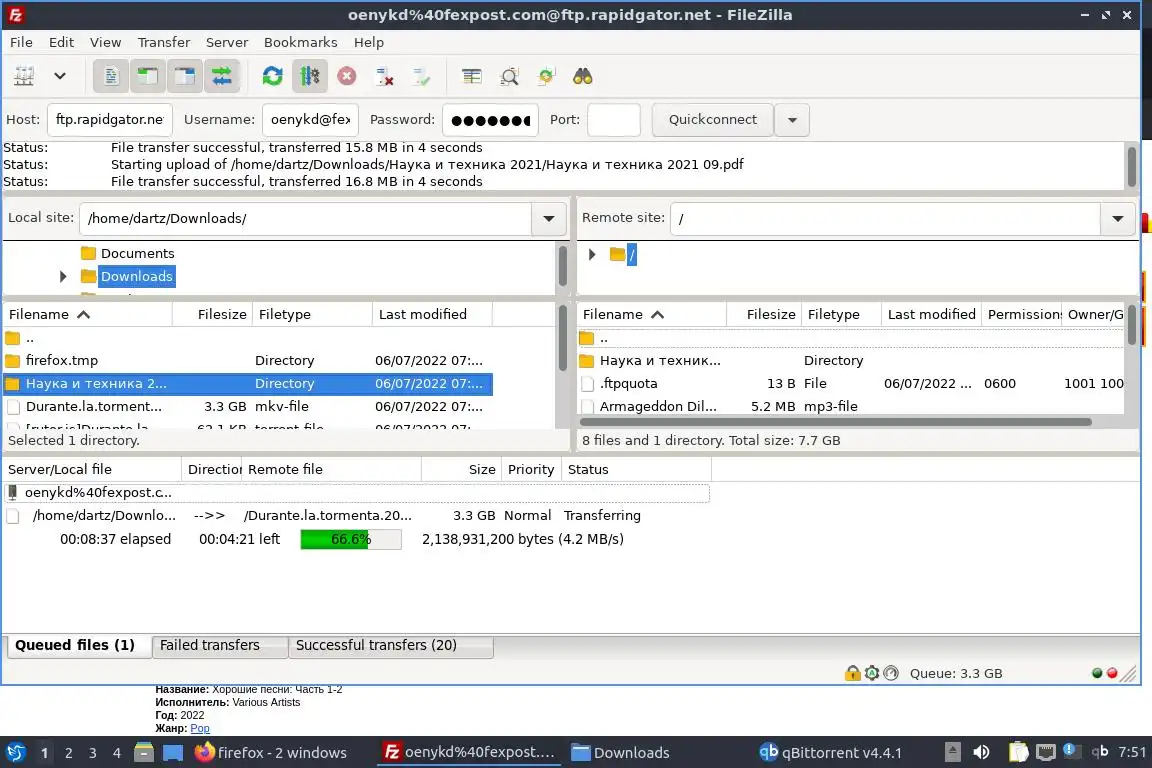Image resolution: width=1152 pixels, height=768 pixels.
Task: Select Armageddon mp3 file in remote list
Action: (851, 406)
